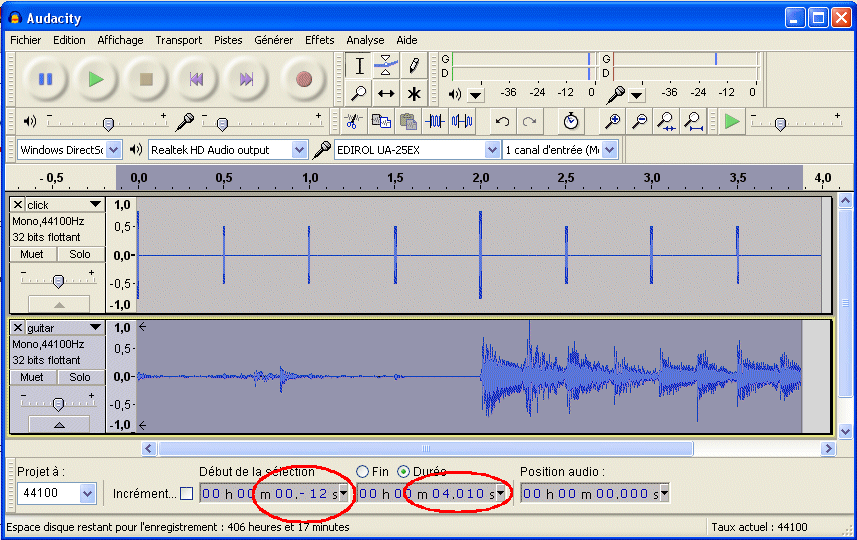Enable the Incrément snap checkbox
The height and width of the screenshot is (540, 857).
click(x=186, y=494)
